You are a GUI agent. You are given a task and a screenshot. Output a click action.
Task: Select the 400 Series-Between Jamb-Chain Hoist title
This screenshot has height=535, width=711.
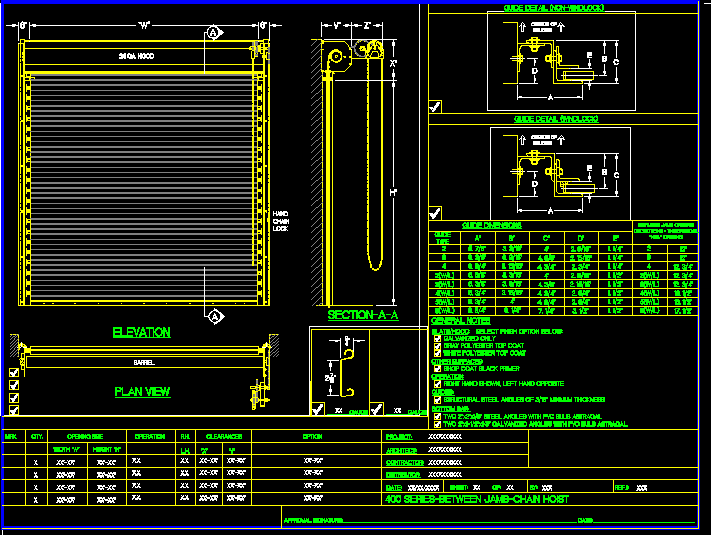click(477, 499)
